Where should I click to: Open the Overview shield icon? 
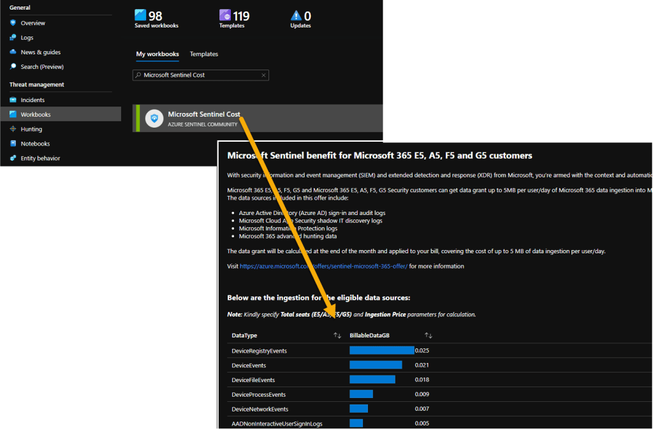(13, 23)
